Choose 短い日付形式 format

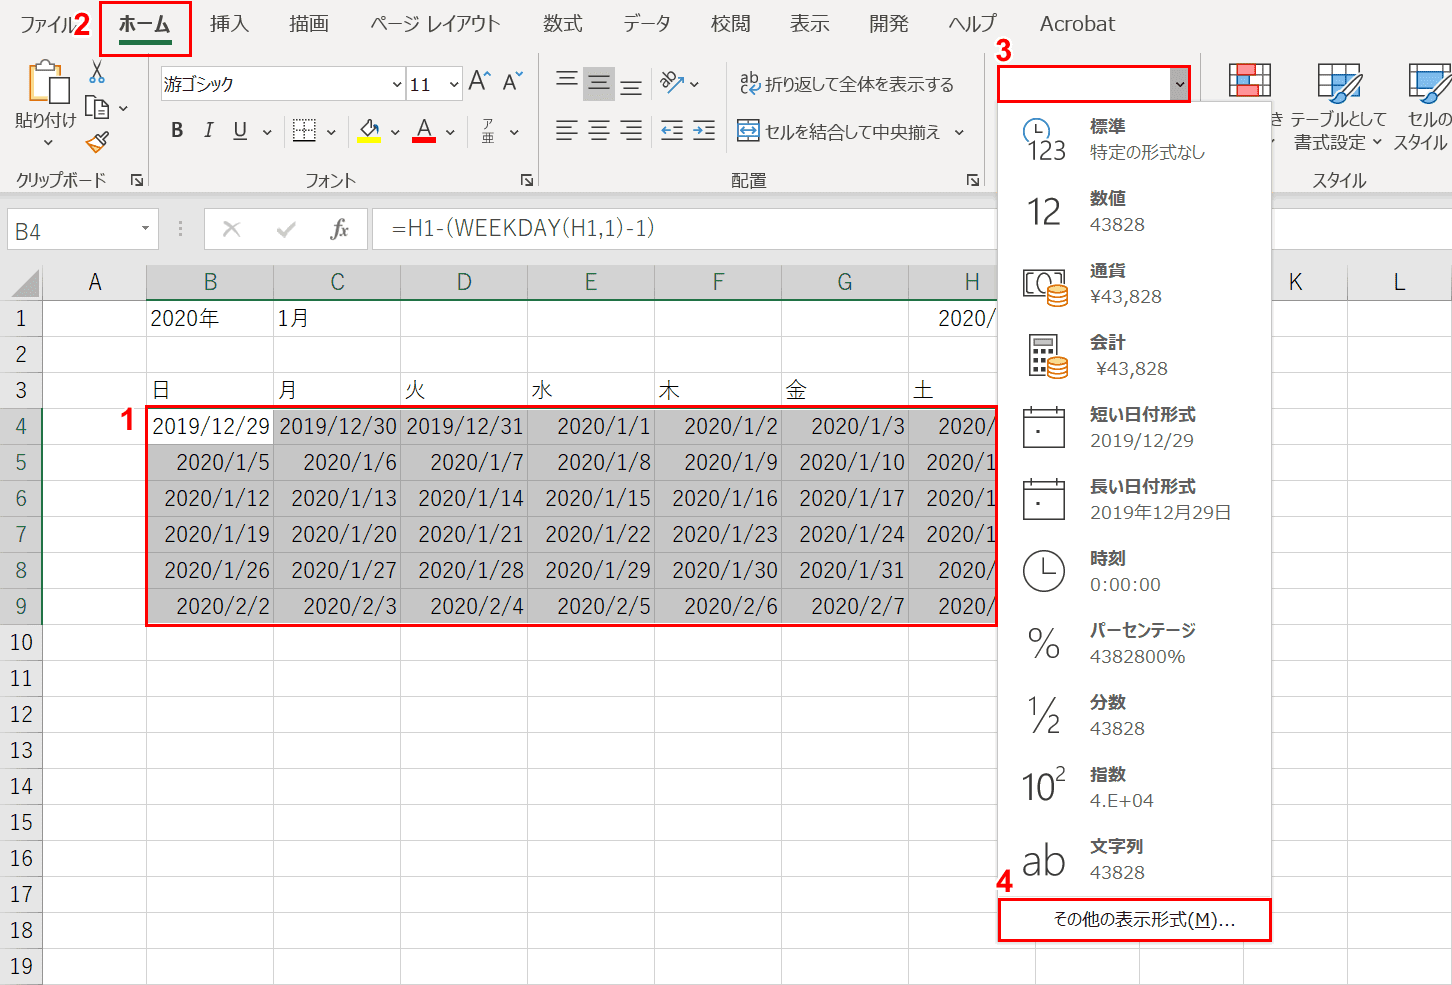1134,427
